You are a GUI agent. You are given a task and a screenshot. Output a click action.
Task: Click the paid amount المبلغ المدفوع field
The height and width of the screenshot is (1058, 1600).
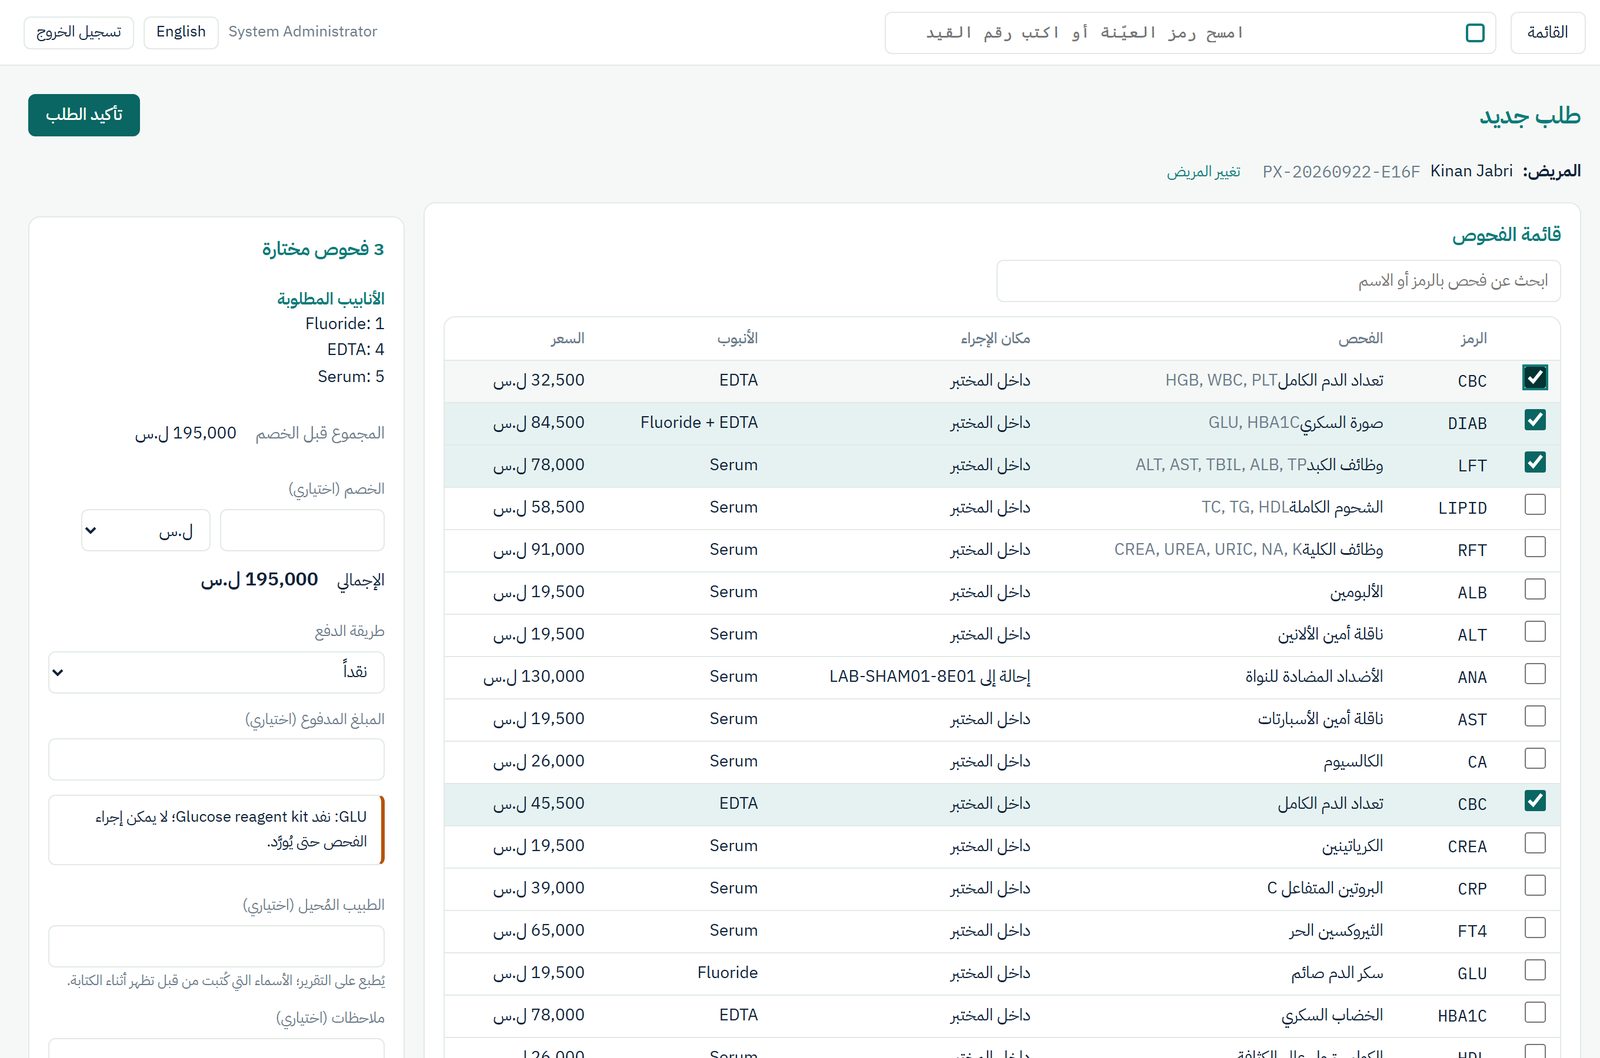point(216,759)
